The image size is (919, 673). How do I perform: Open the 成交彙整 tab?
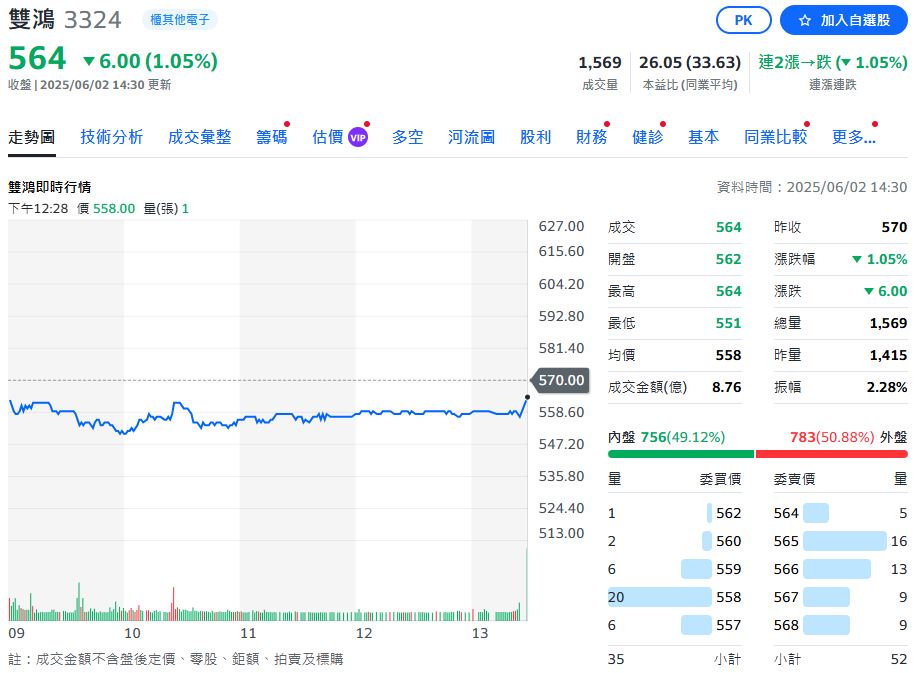199,137
